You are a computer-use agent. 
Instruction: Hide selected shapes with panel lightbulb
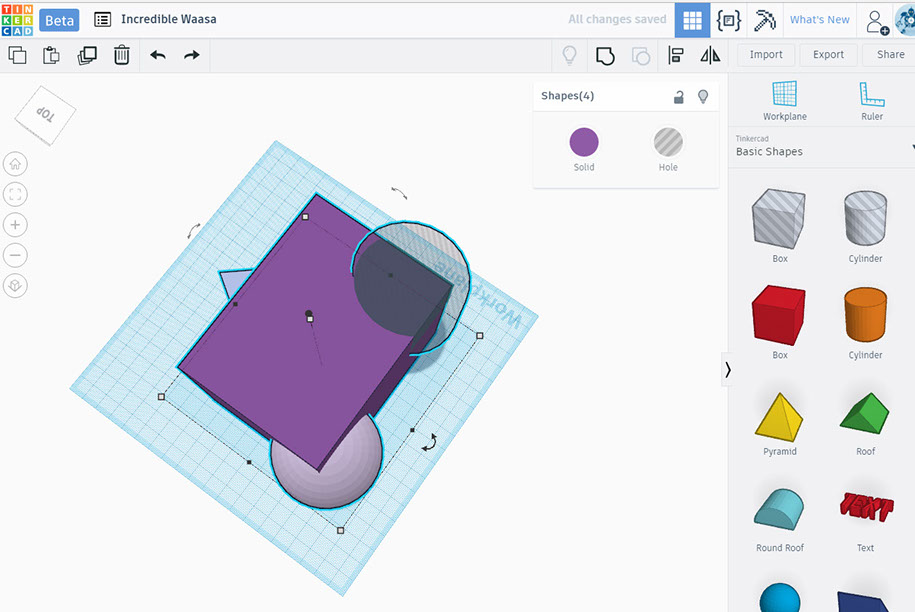703,96
